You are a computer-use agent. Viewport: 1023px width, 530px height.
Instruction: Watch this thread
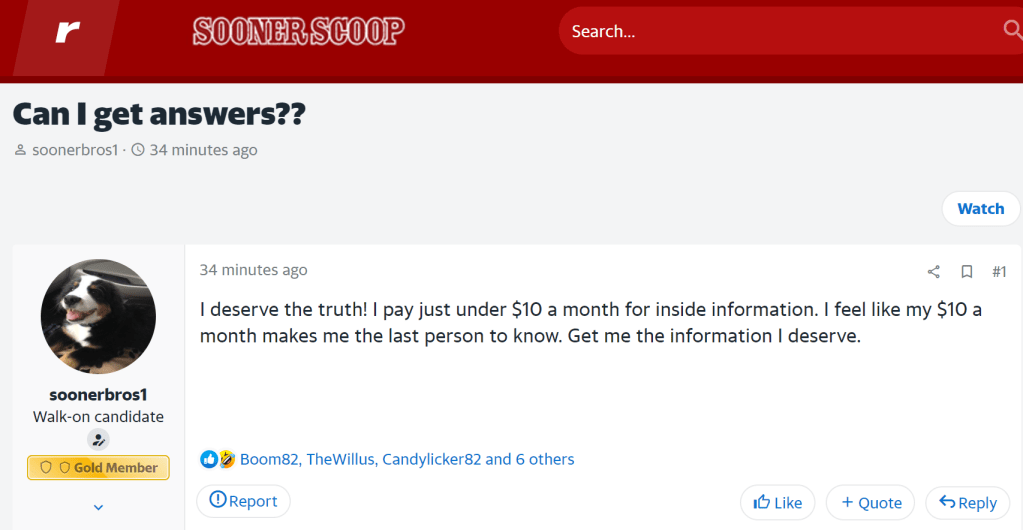(x=981, y=209)
